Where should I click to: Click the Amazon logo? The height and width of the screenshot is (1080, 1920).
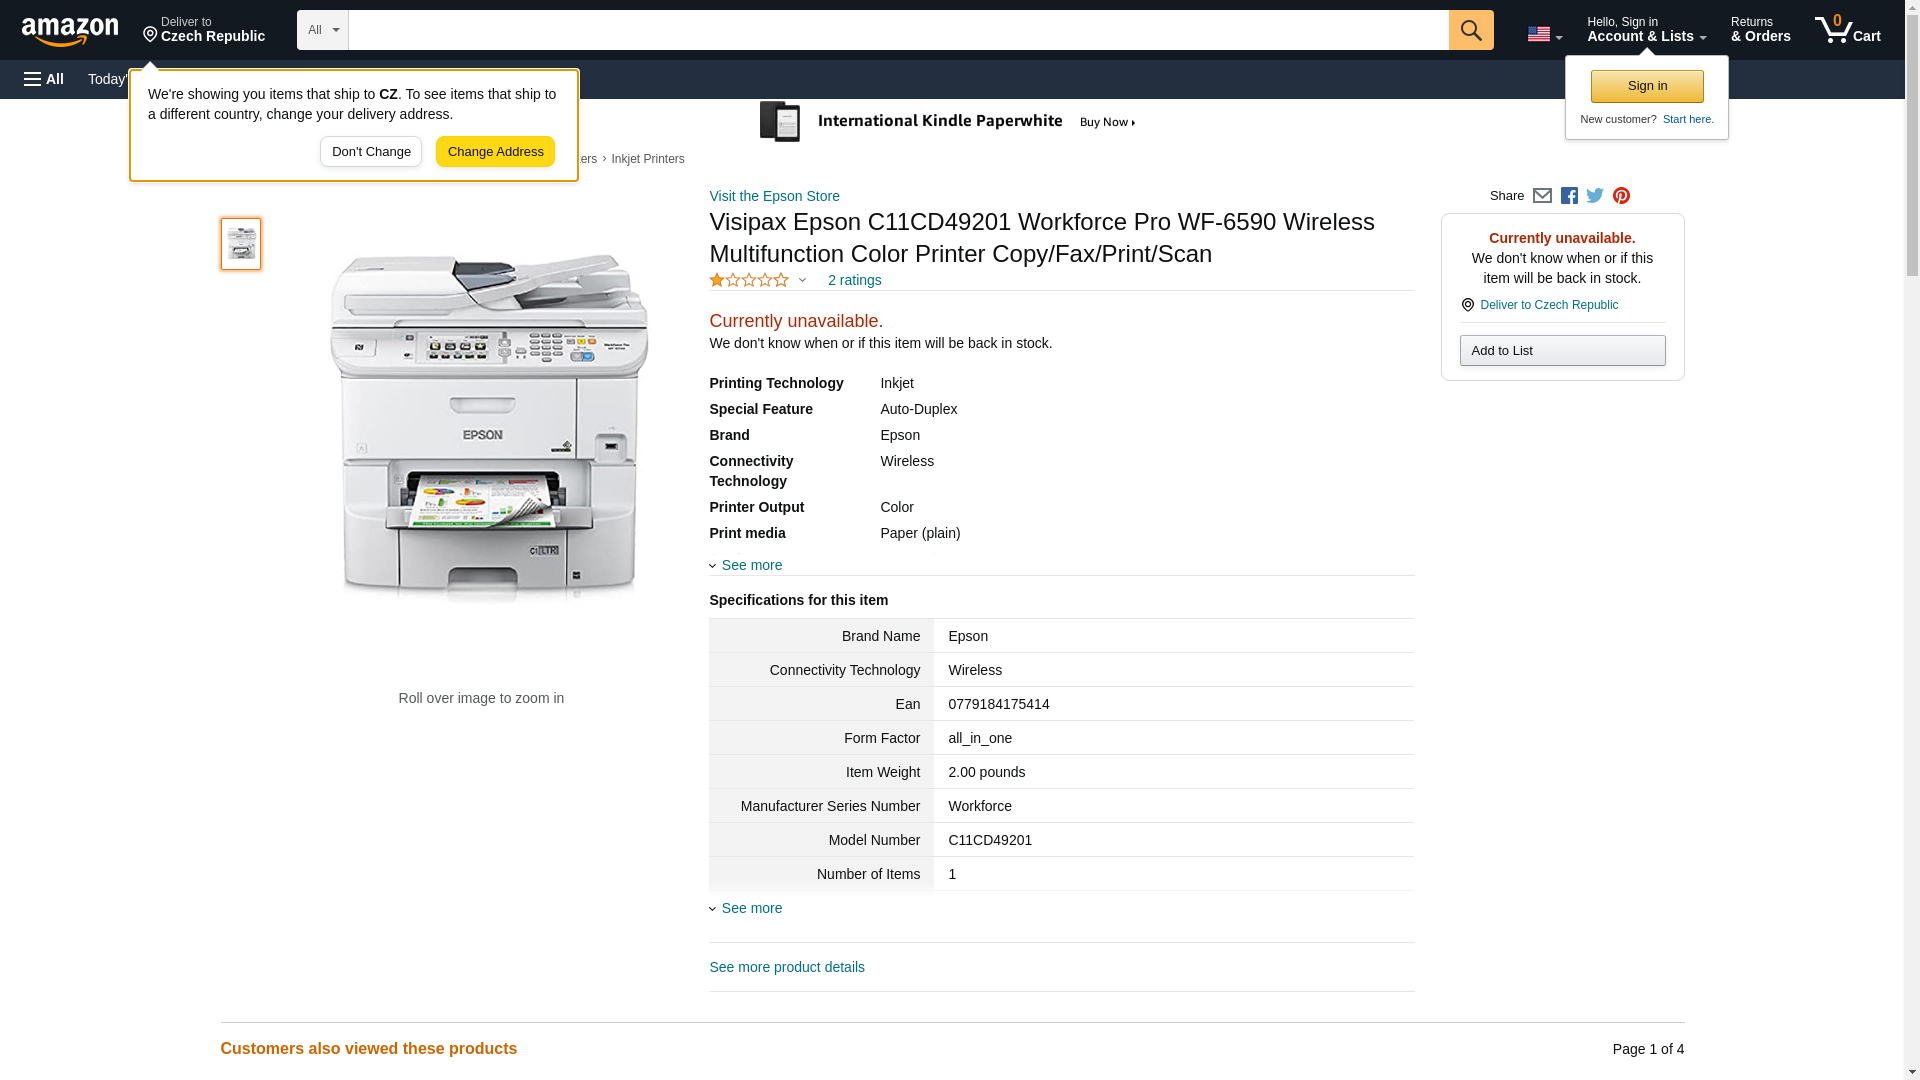[x=70, y=31]
